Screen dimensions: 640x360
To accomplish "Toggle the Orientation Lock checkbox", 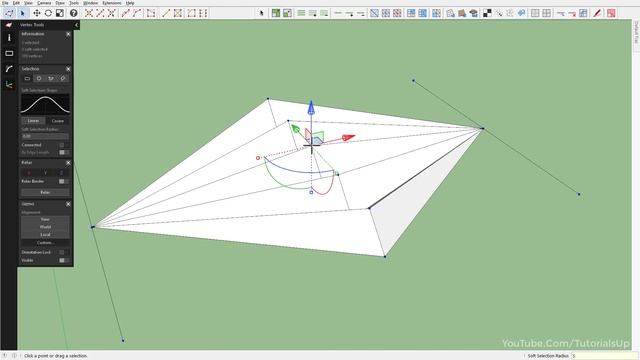I will [62, 252].
